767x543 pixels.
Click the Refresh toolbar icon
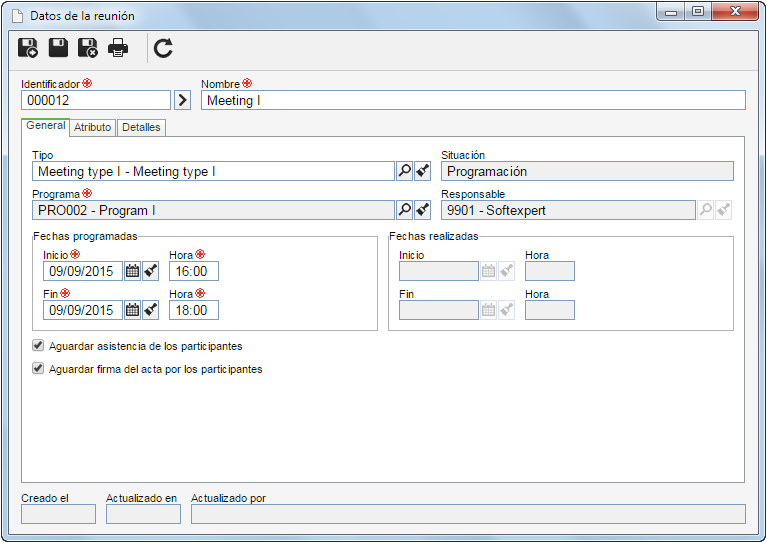click(163, 48)
